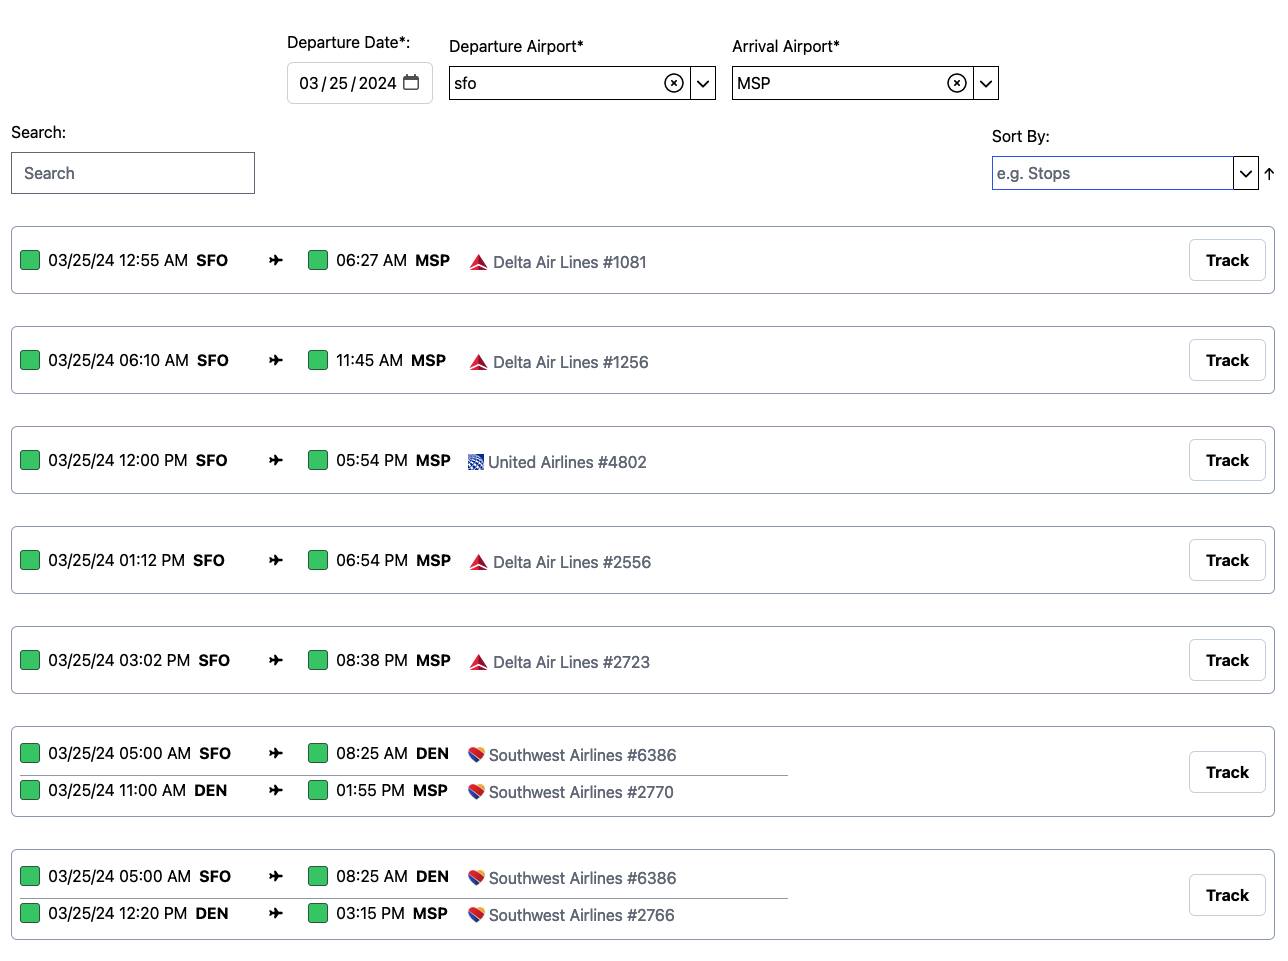Click the Delta logo for flight #2723
The image size is (1288, 961).
[478, 662]
